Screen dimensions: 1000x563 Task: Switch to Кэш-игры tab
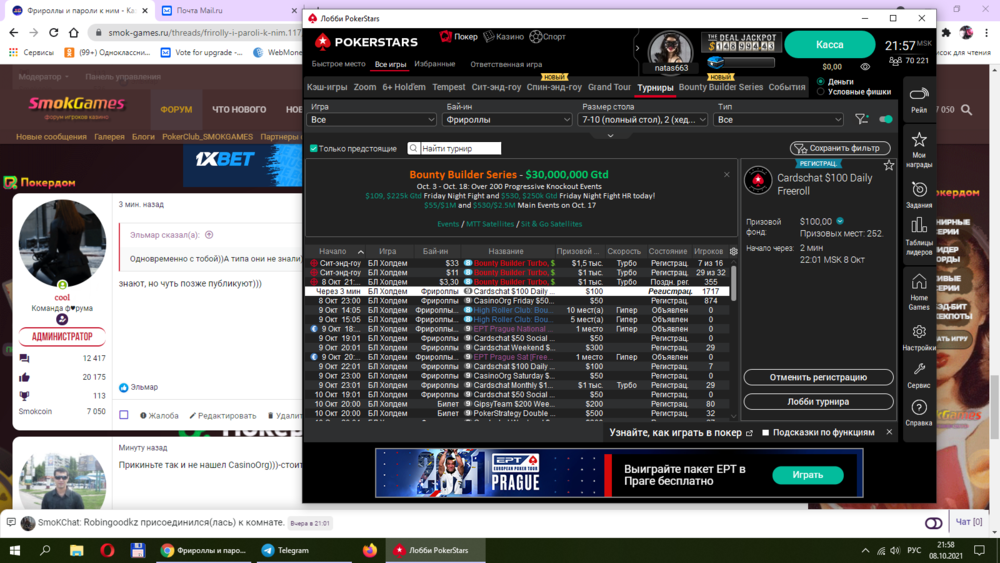click(327, 87)
